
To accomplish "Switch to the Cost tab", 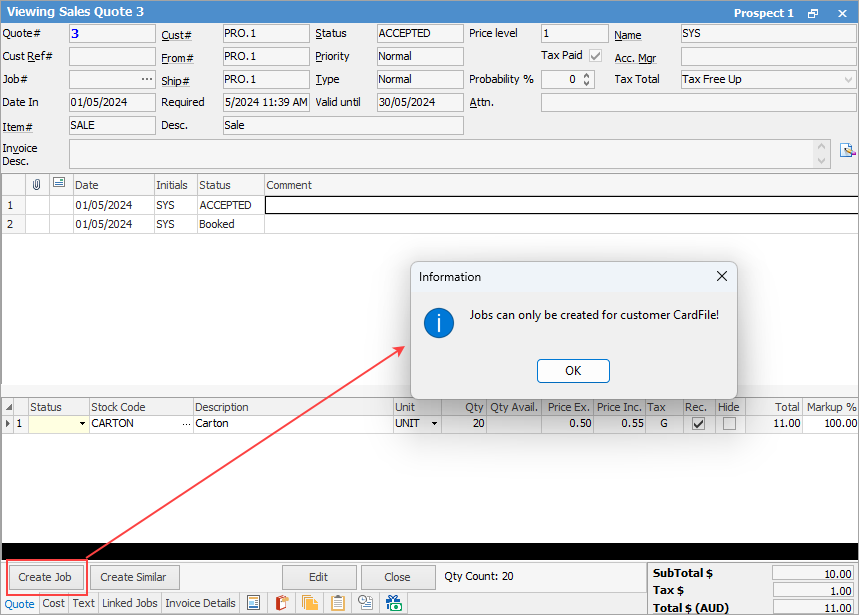I will click(x=54, y=603).
